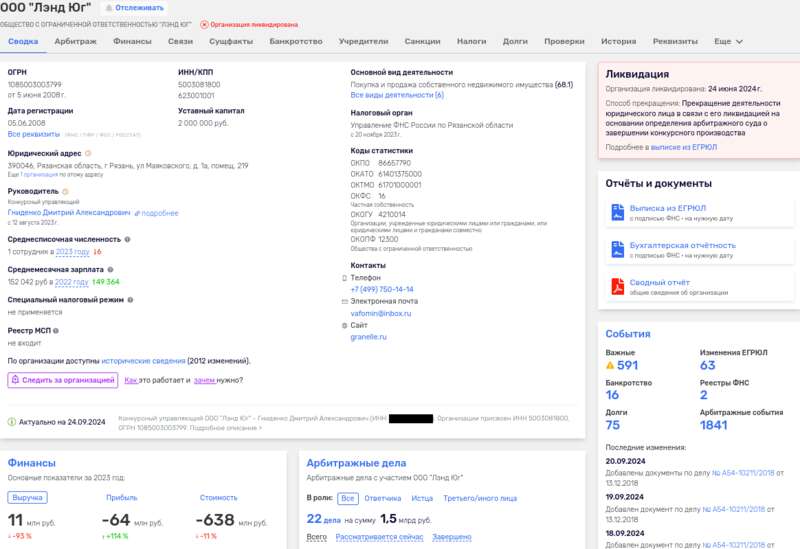This screenshot has height=549, width=800.
Task: Select the Банкротство tab
Action: [x=296, y=41]
